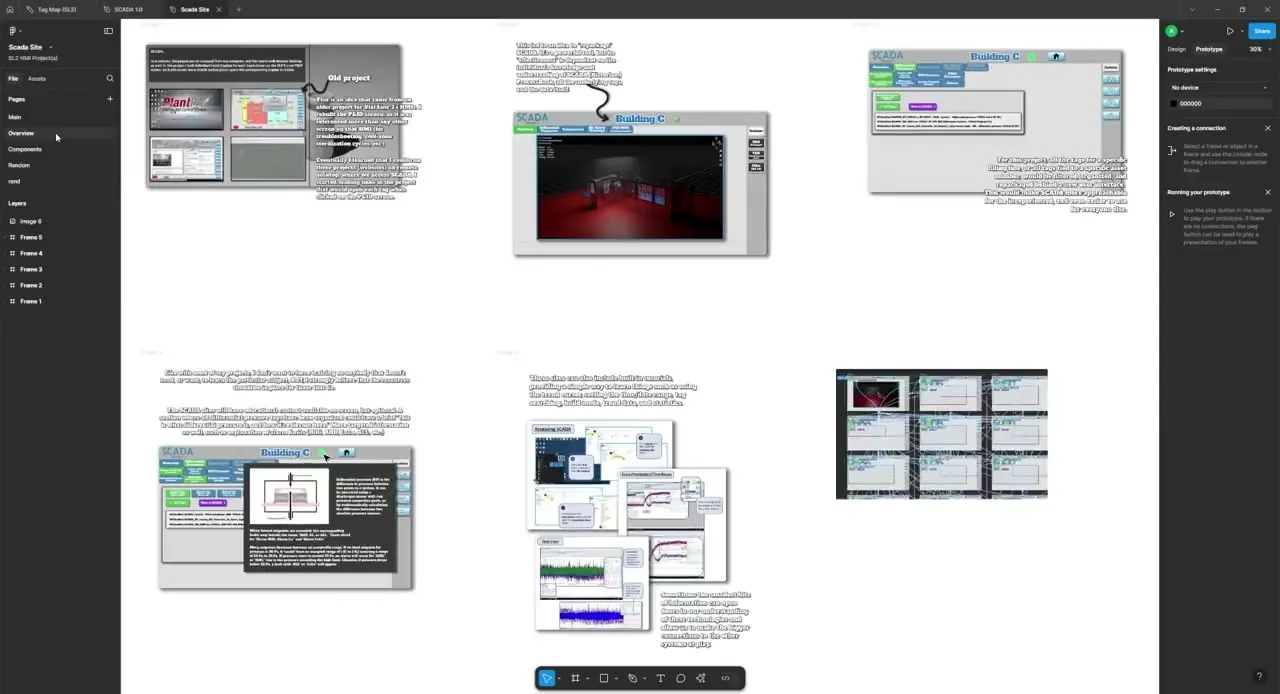Image resolution: width=1280 pixels, height=694 pixels.
Task: Switch to the File tab
Action: tap(13, 78)
